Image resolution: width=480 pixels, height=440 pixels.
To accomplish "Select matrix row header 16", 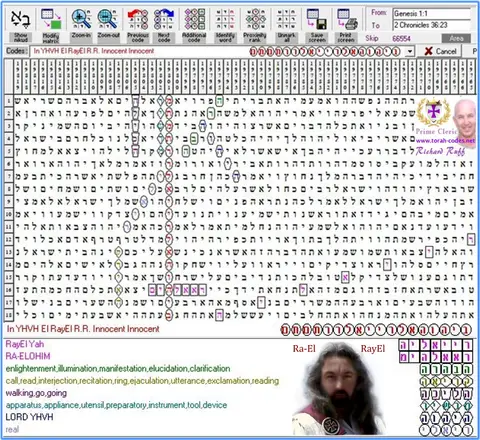I will [9, 289].
